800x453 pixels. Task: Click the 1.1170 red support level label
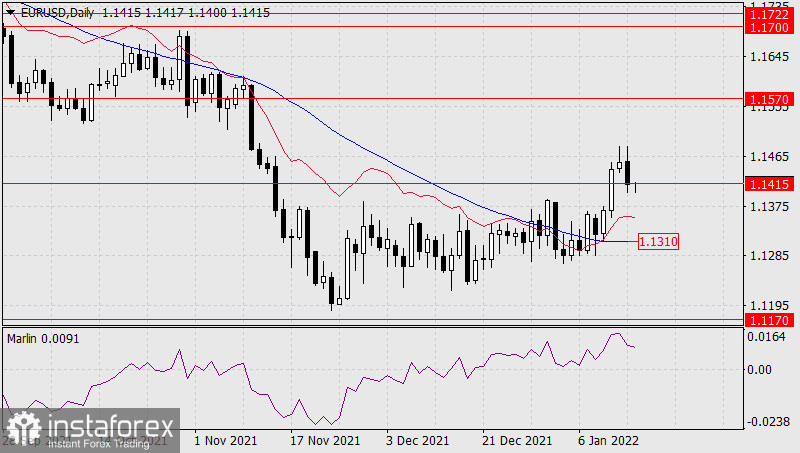pyautogui.click(x=769, y=320)
